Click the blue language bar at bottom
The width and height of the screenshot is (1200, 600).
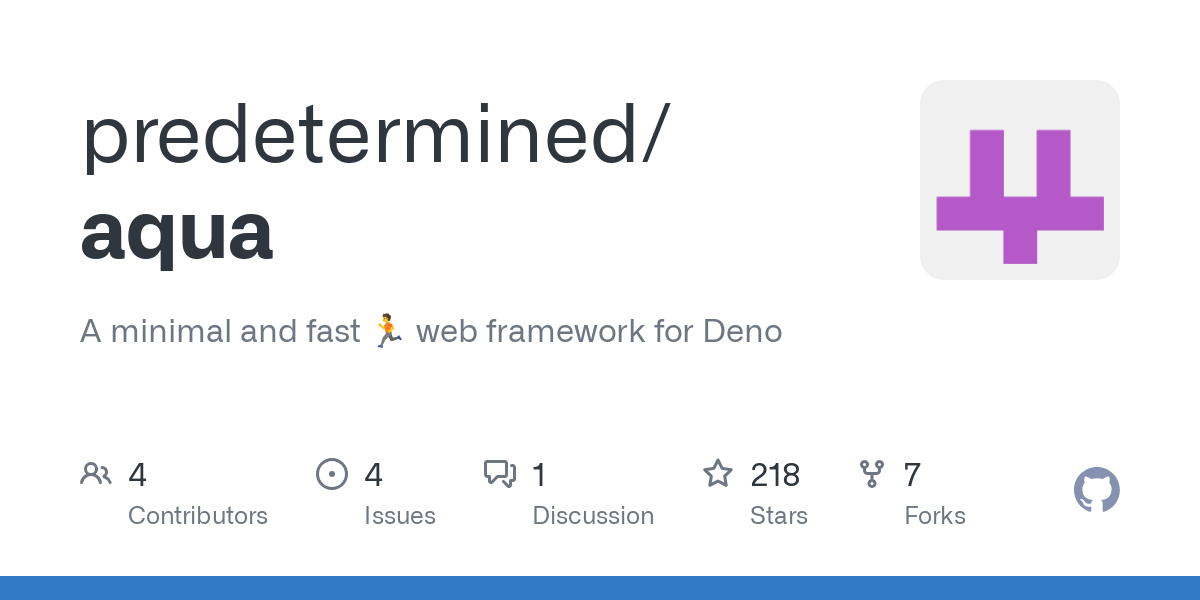[600, 588]
